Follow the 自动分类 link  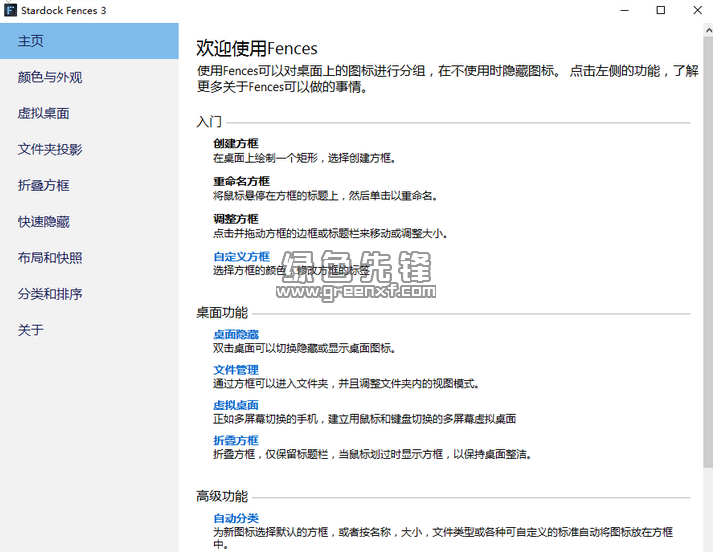tap(236, 518)
